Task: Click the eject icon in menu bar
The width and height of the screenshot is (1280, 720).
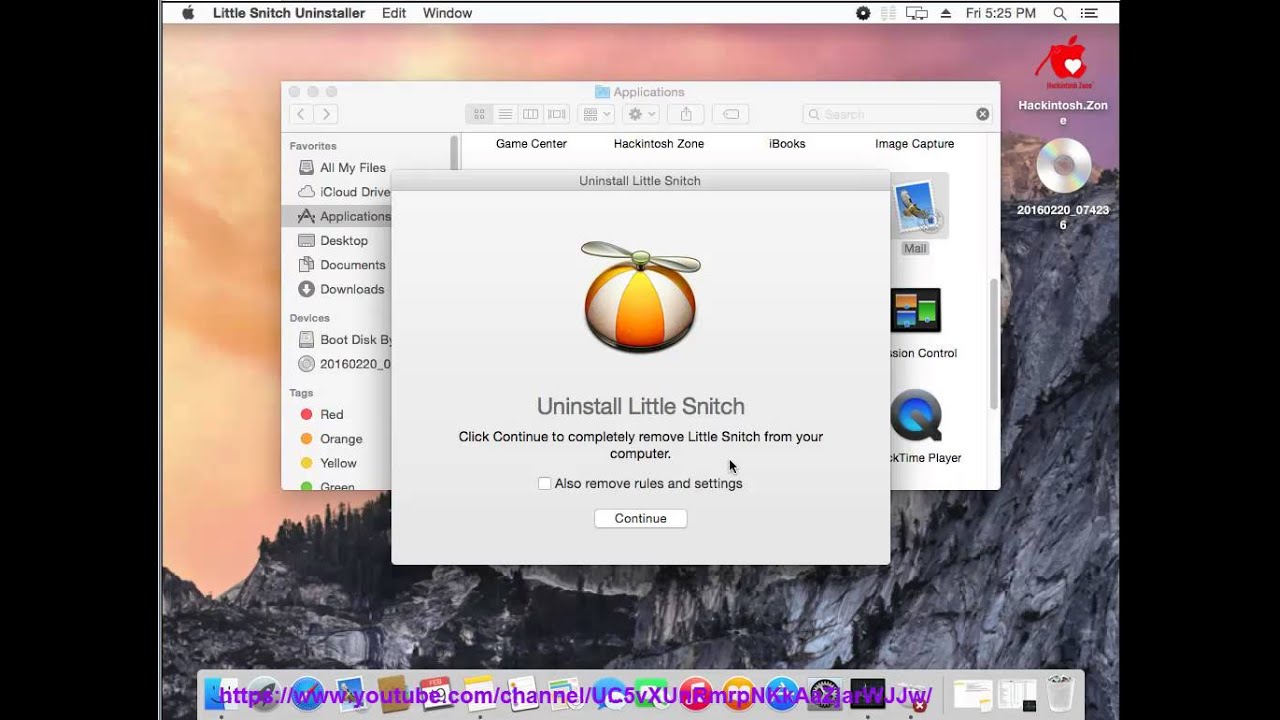Action: [946, 13]
